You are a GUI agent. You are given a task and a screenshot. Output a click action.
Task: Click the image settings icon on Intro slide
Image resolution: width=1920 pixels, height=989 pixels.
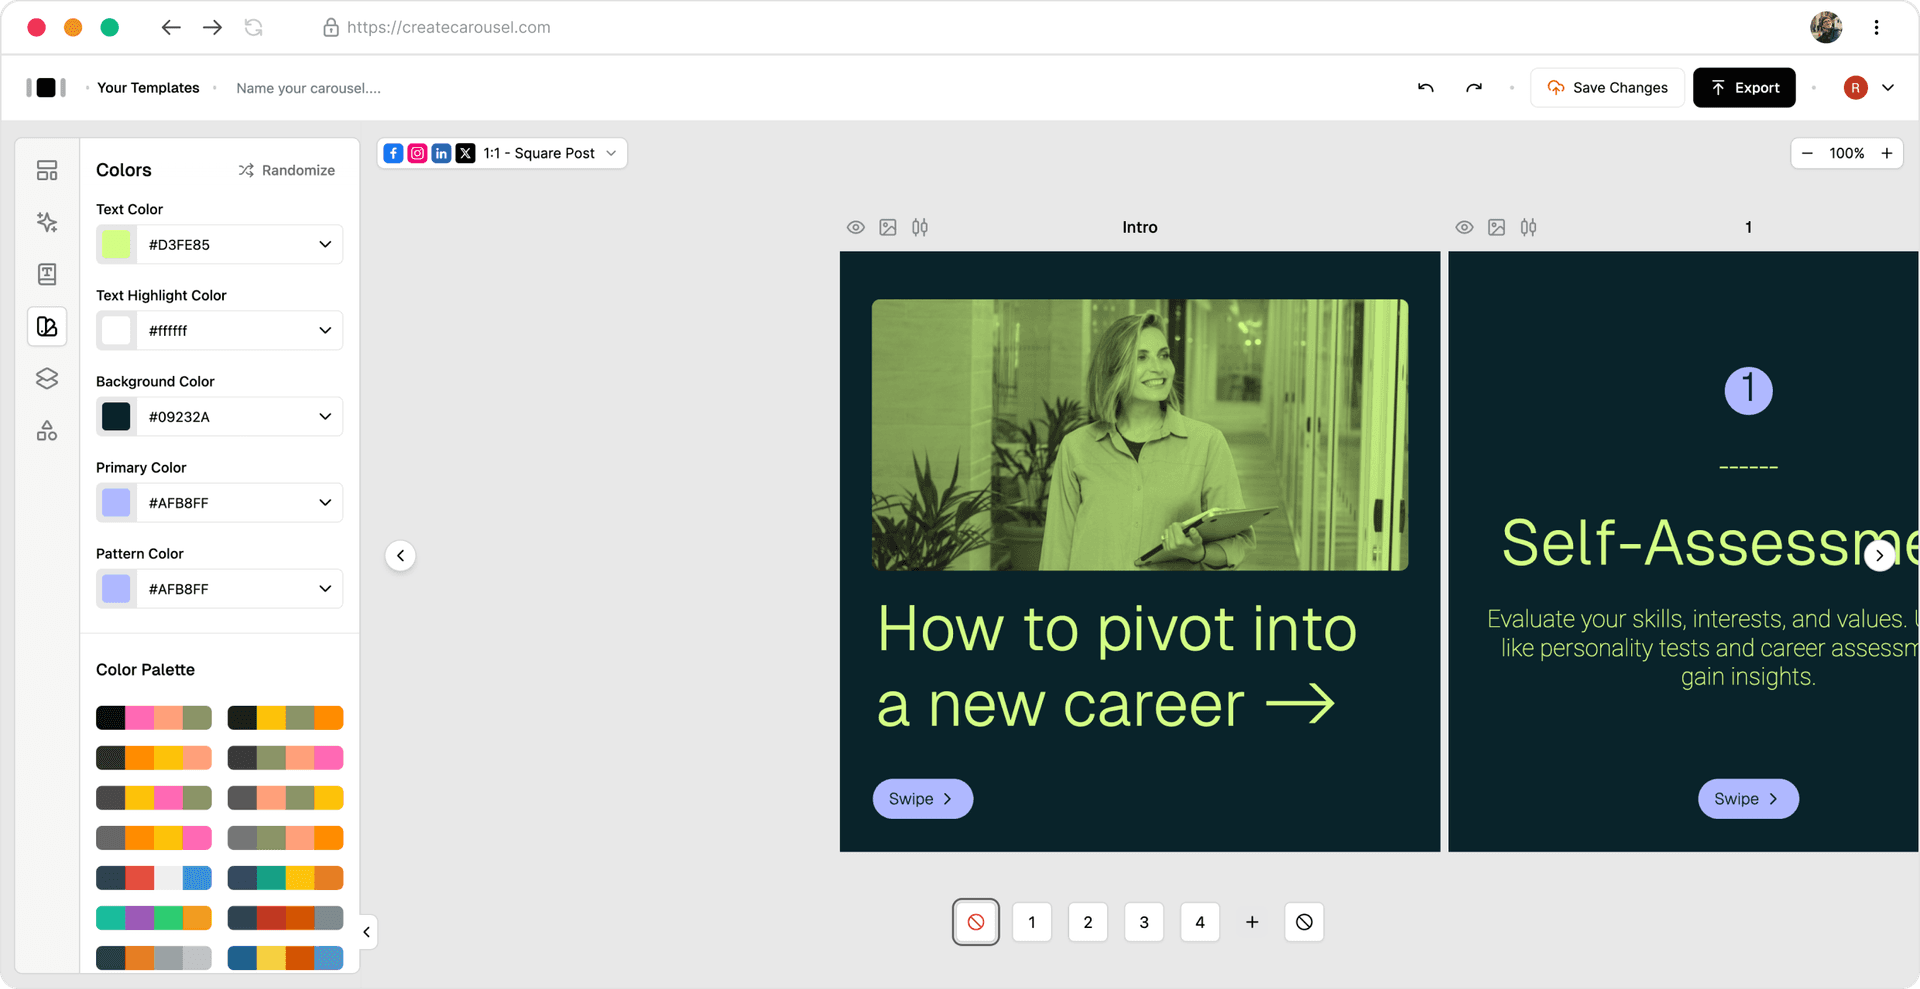(888, 227)
